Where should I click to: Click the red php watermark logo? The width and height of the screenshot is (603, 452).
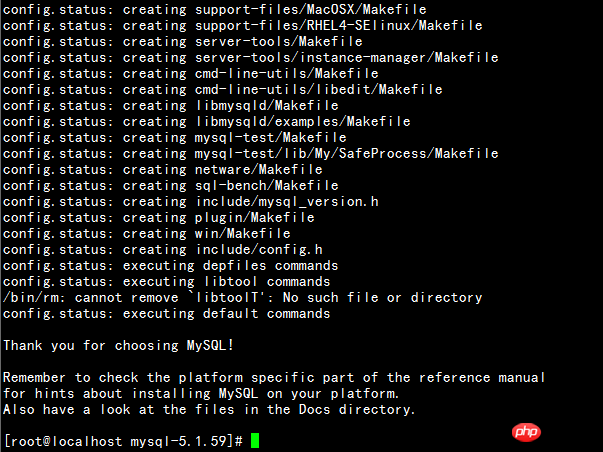coord(526,432)
